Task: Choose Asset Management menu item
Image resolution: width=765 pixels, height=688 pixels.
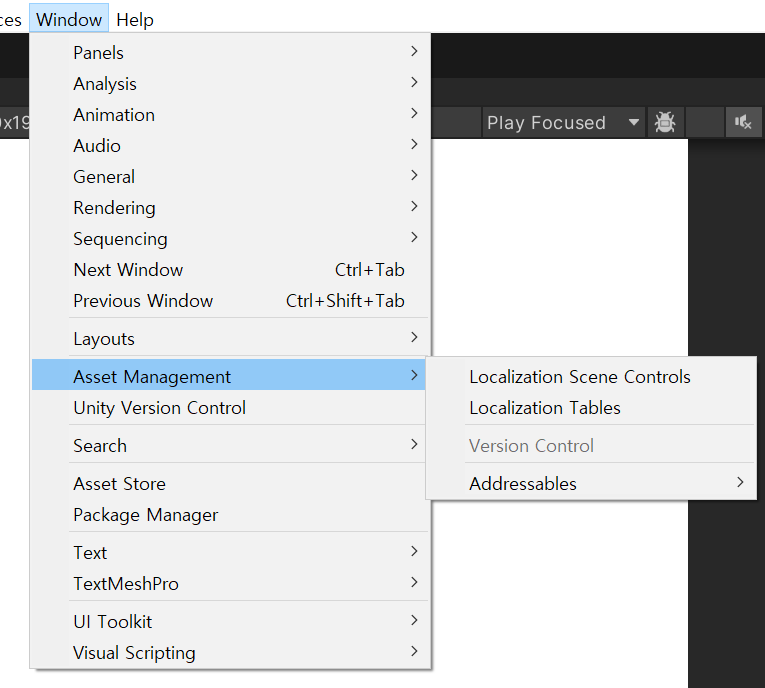Action: (x=230, y=376)
